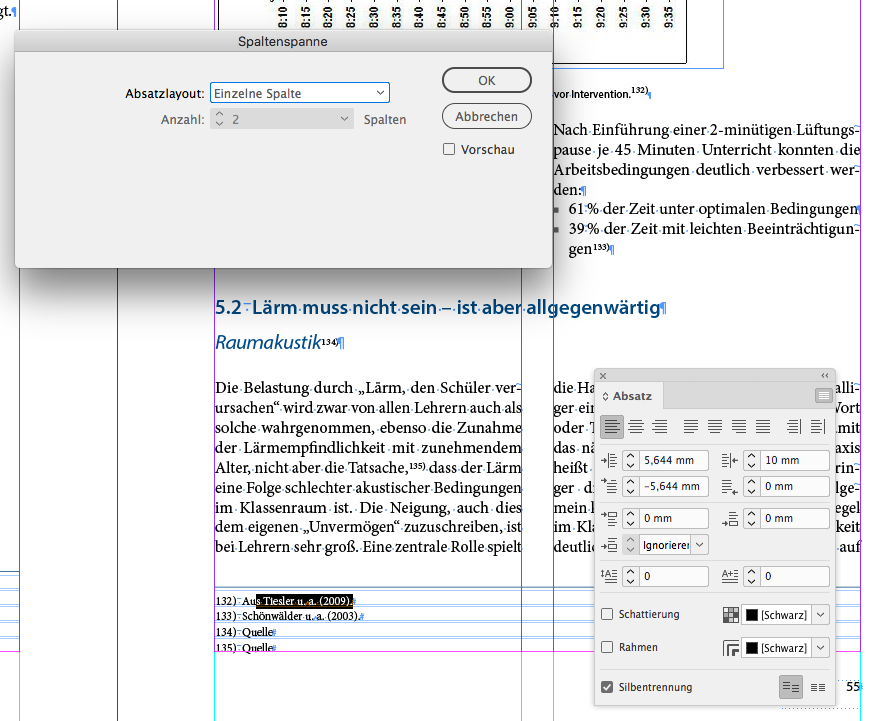The image size is (882, 721).
Task: Confirm dialog with OK button
Action: click(486, 80)
